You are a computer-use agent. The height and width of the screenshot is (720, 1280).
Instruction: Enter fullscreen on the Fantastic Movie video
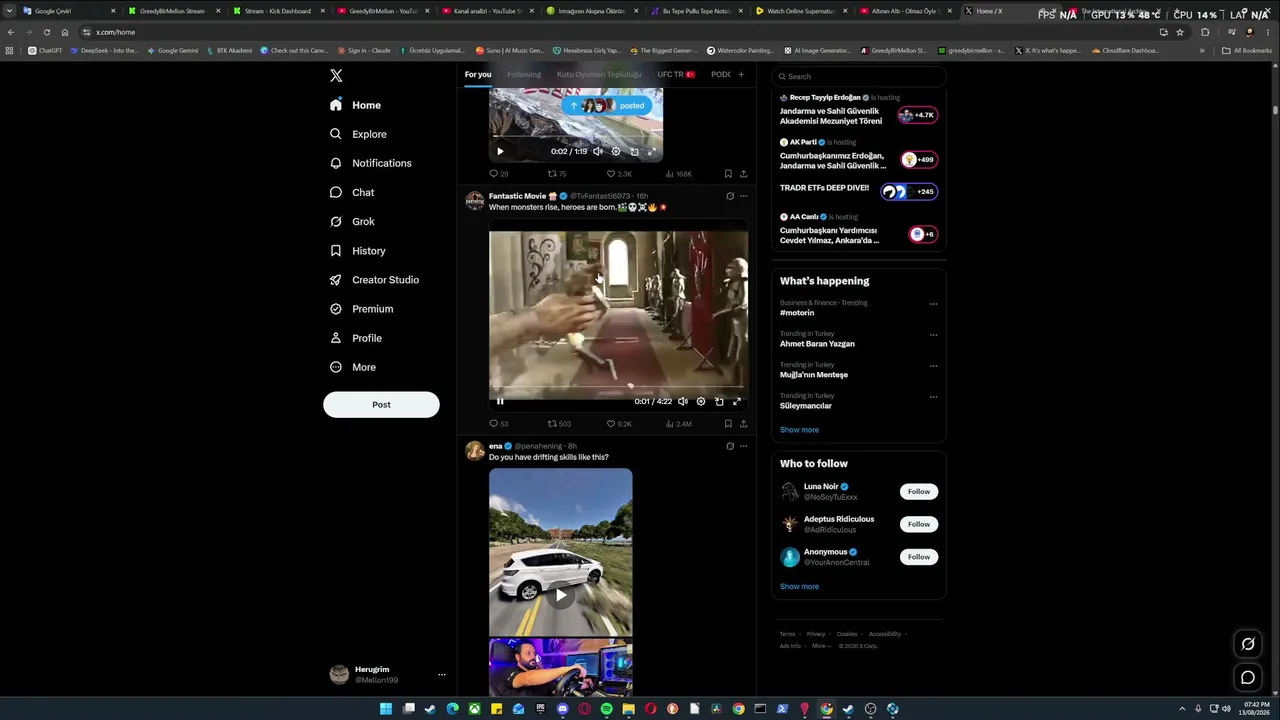coord(737,401)
